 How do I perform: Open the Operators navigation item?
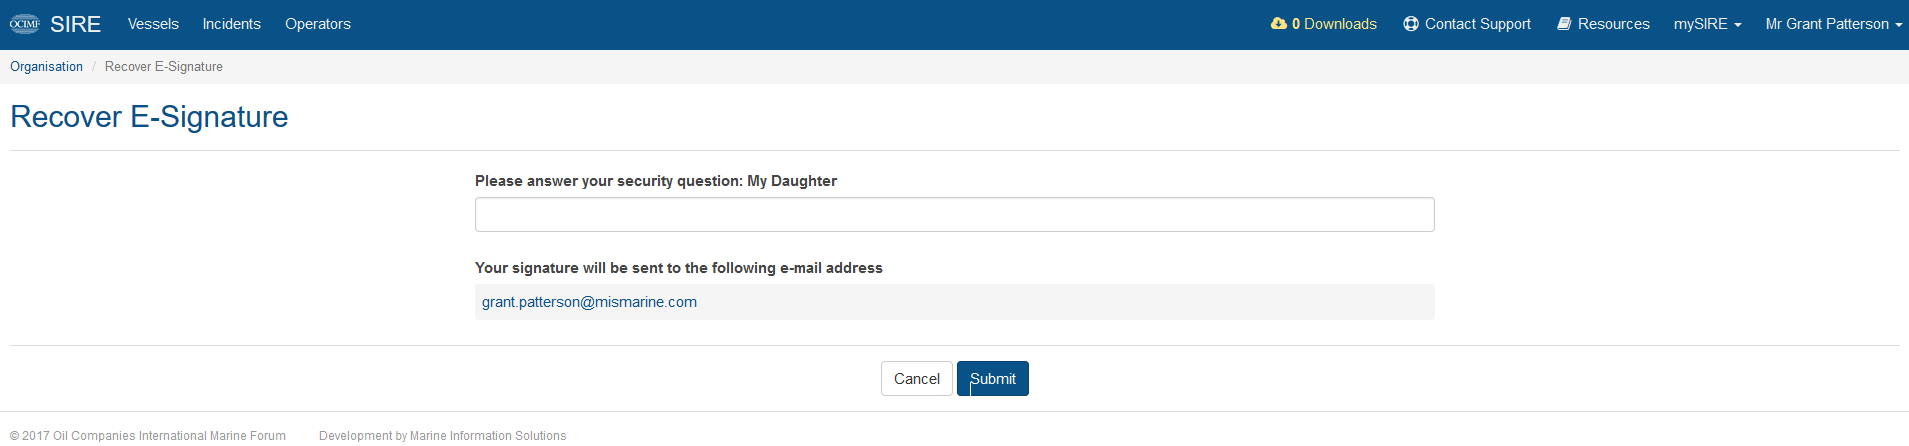(x=318, y=24)
